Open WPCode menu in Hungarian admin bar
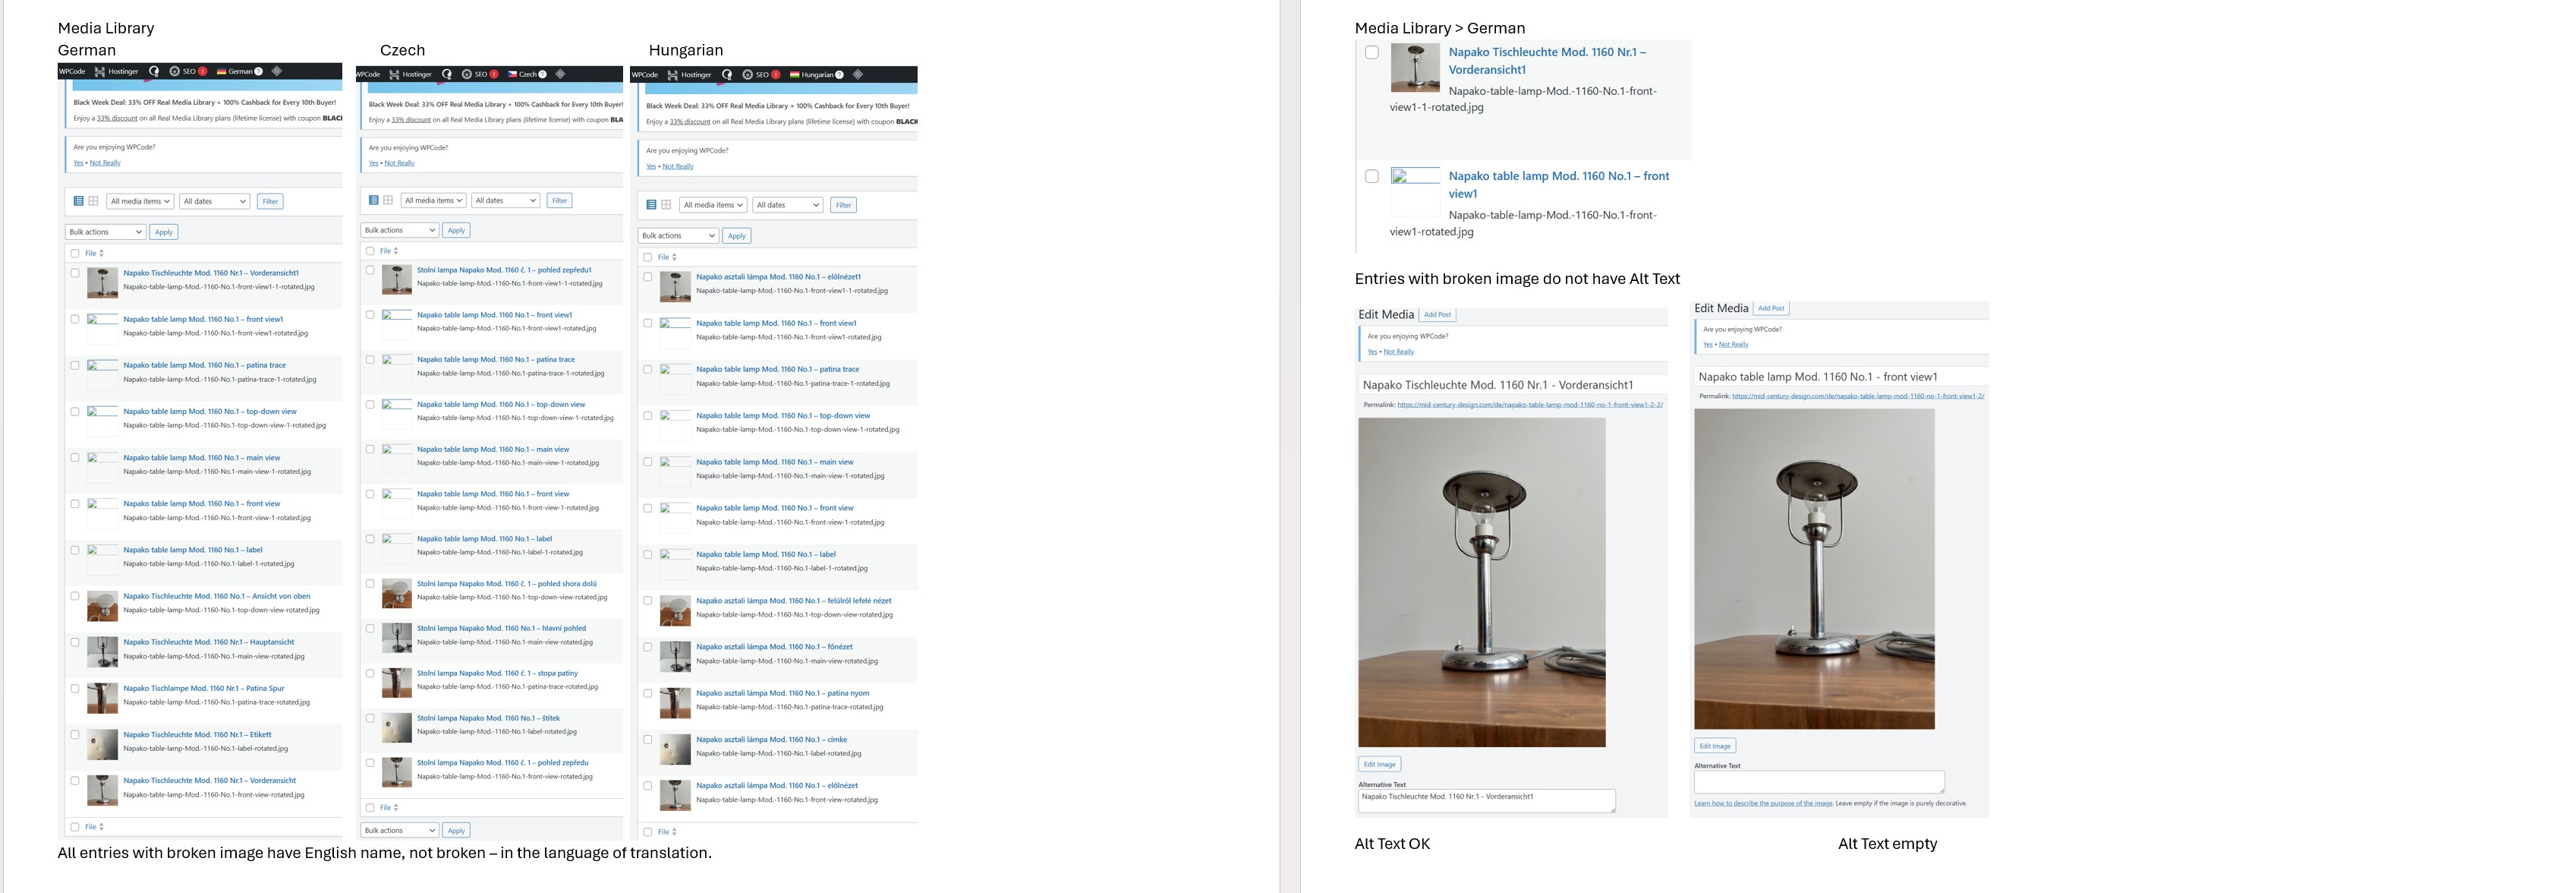 pyautogui.click(x=645, y=75)
